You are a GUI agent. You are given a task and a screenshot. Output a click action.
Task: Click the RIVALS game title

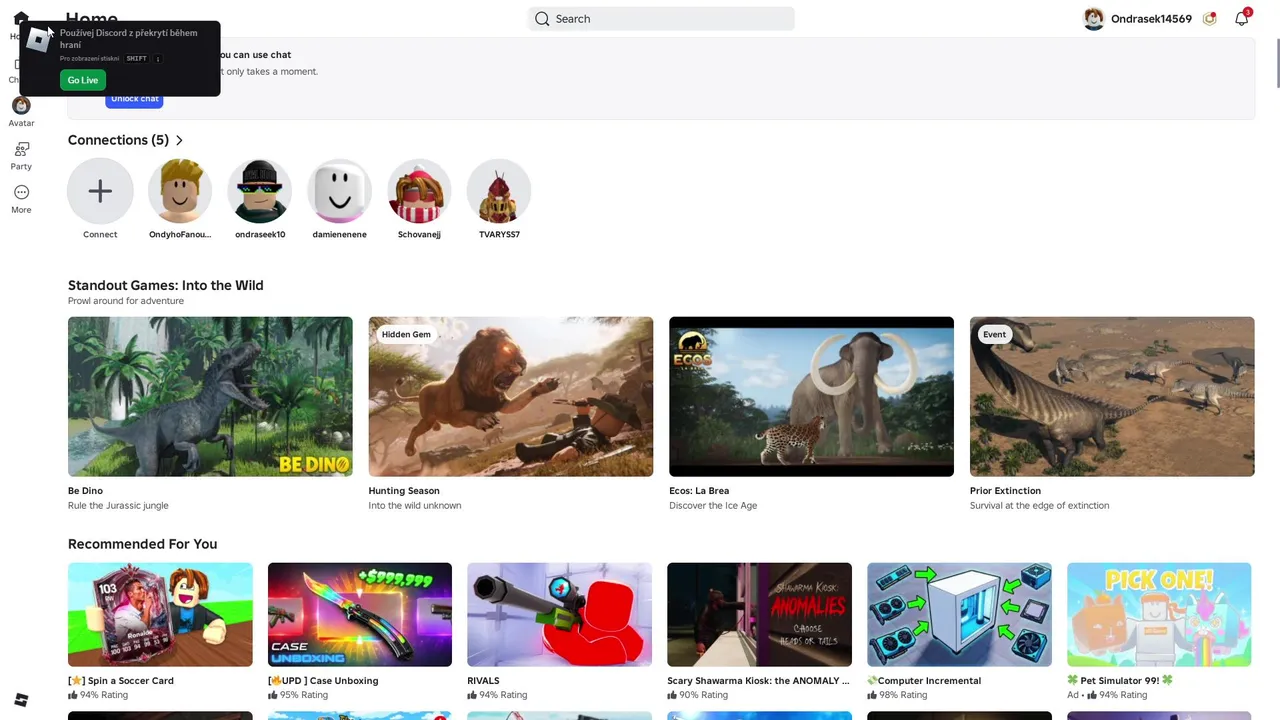click(483, 681)
